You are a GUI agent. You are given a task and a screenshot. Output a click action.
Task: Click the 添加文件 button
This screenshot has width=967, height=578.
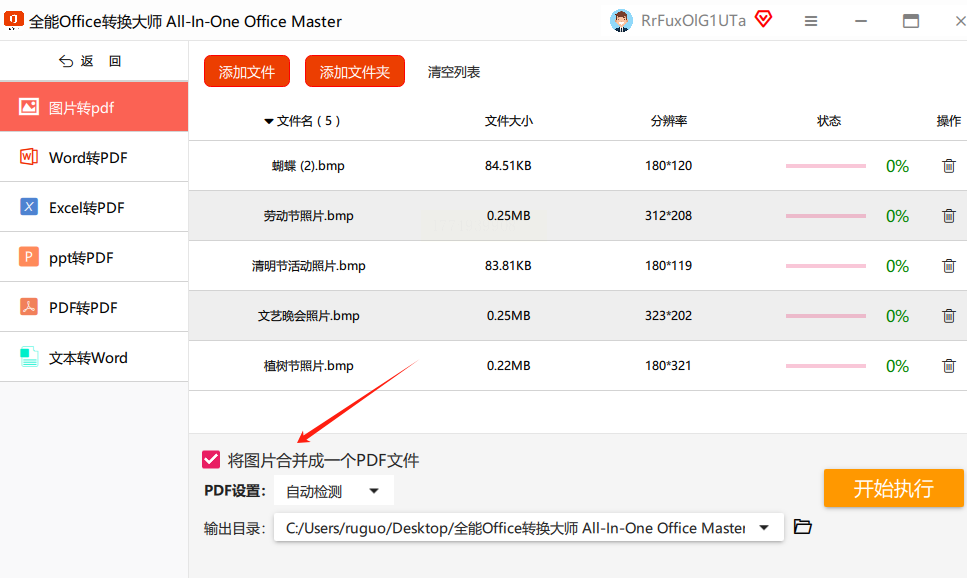pyautogui.click(x=247, y=72)
